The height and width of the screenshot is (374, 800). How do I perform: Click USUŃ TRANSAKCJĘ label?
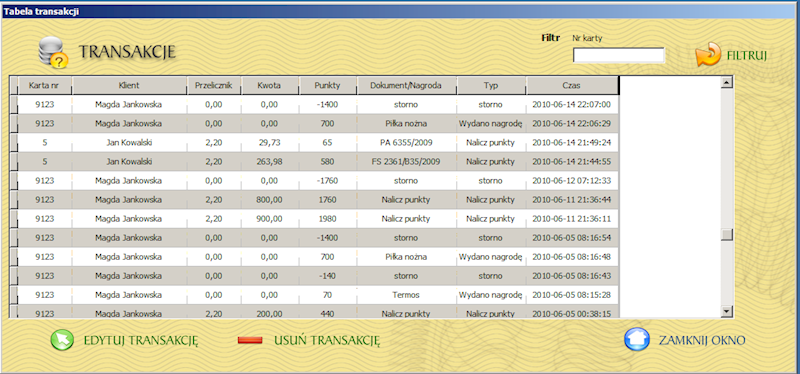pyautogui.click(x=327, y=340)
